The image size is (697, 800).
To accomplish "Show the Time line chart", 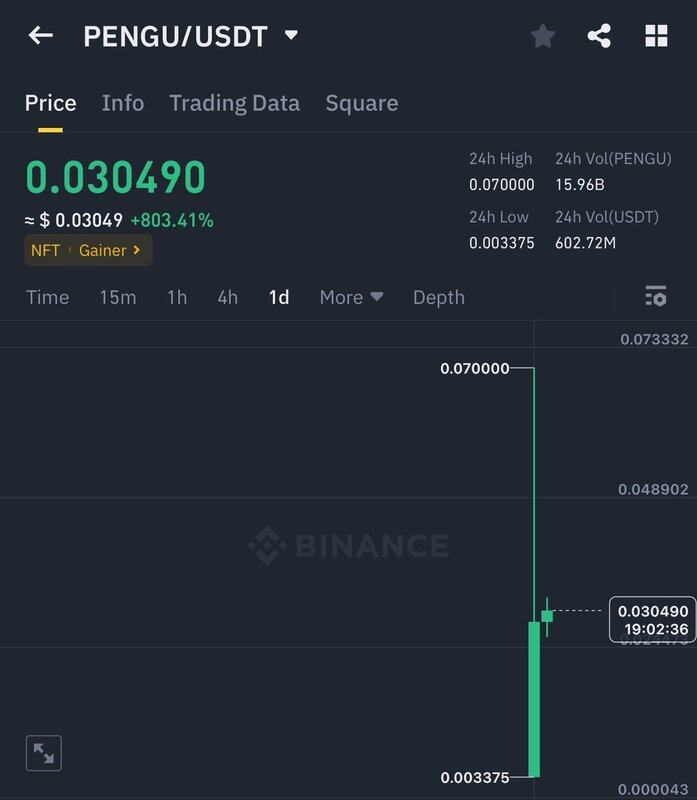I will (x=47, y=297).
